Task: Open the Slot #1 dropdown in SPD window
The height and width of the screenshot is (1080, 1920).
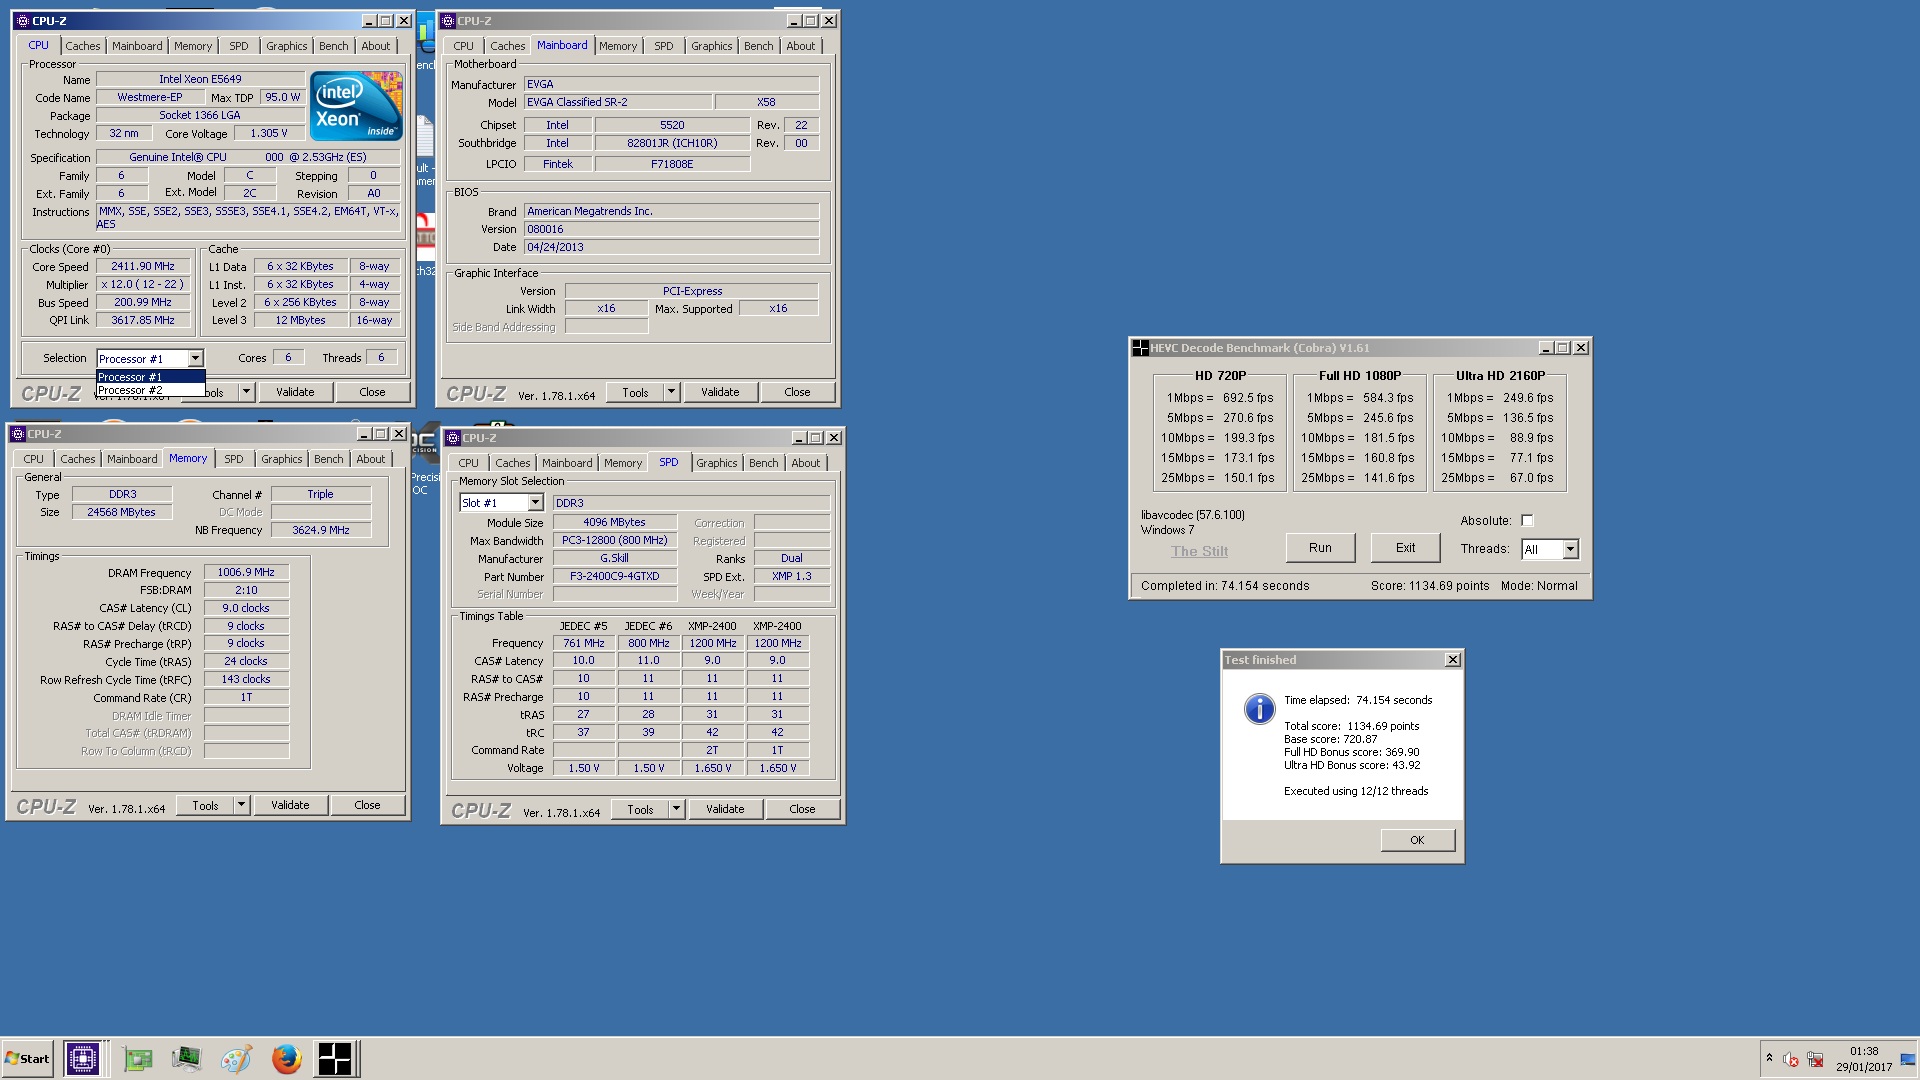Action: click(535, 503)
